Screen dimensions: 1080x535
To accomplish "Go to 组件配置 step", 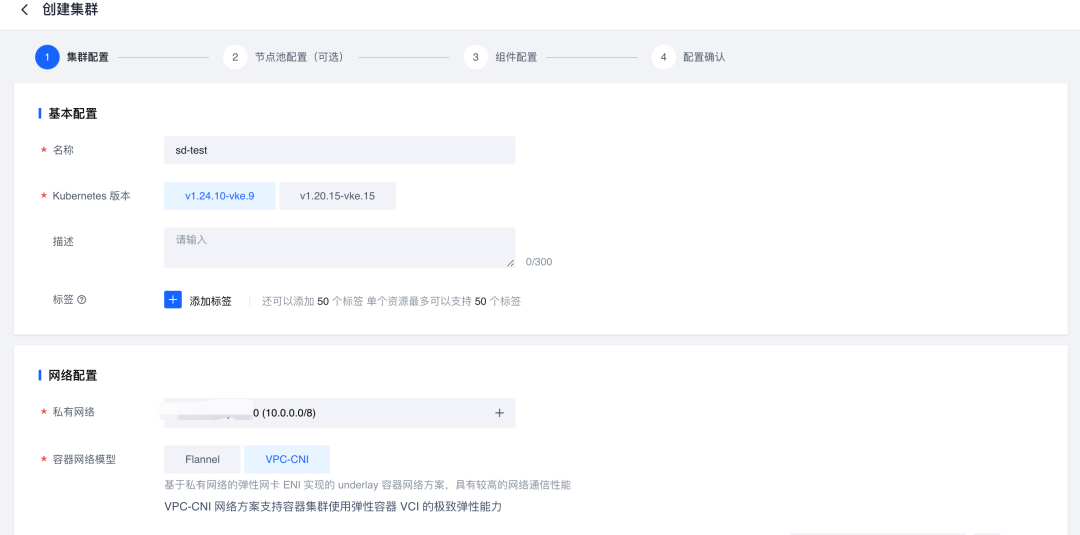I will 516,57.
